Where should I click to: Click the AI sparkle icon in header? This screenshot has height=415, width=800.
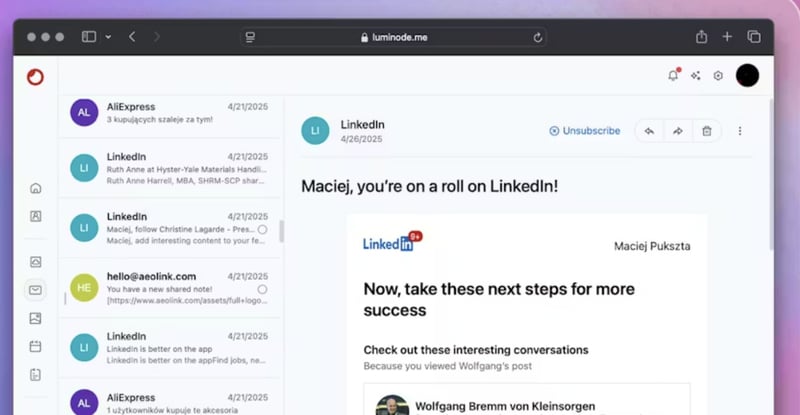click(x=696, y=75)
